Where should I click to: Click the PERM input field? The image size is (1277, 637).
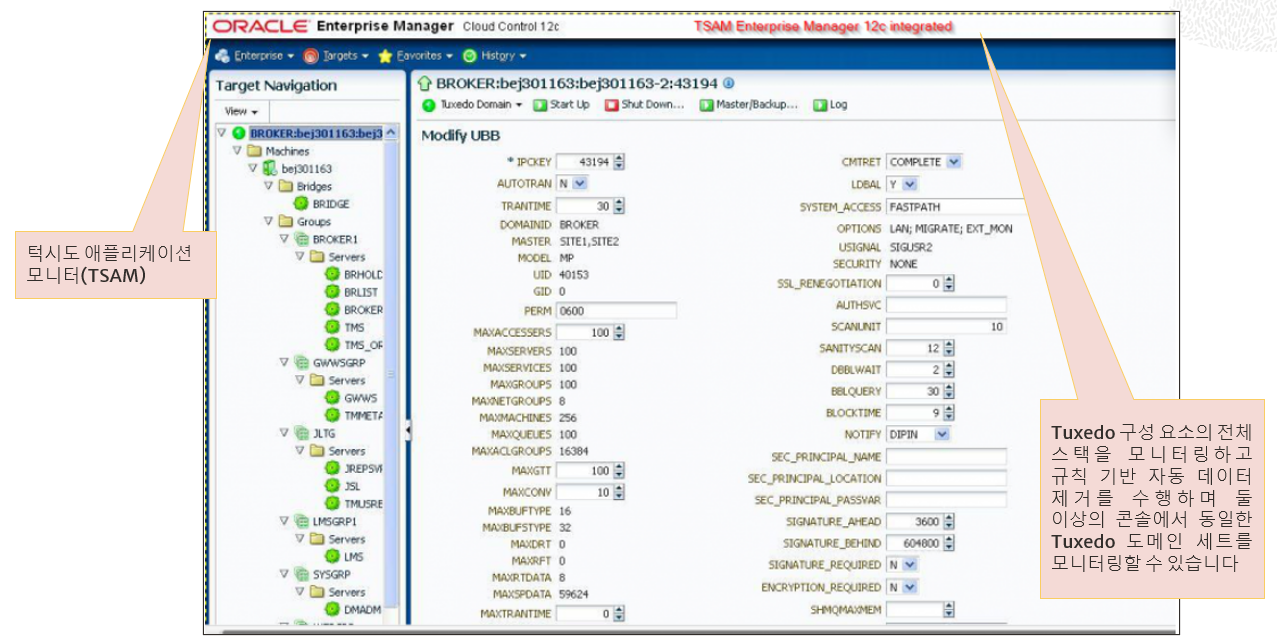point(616,311)
